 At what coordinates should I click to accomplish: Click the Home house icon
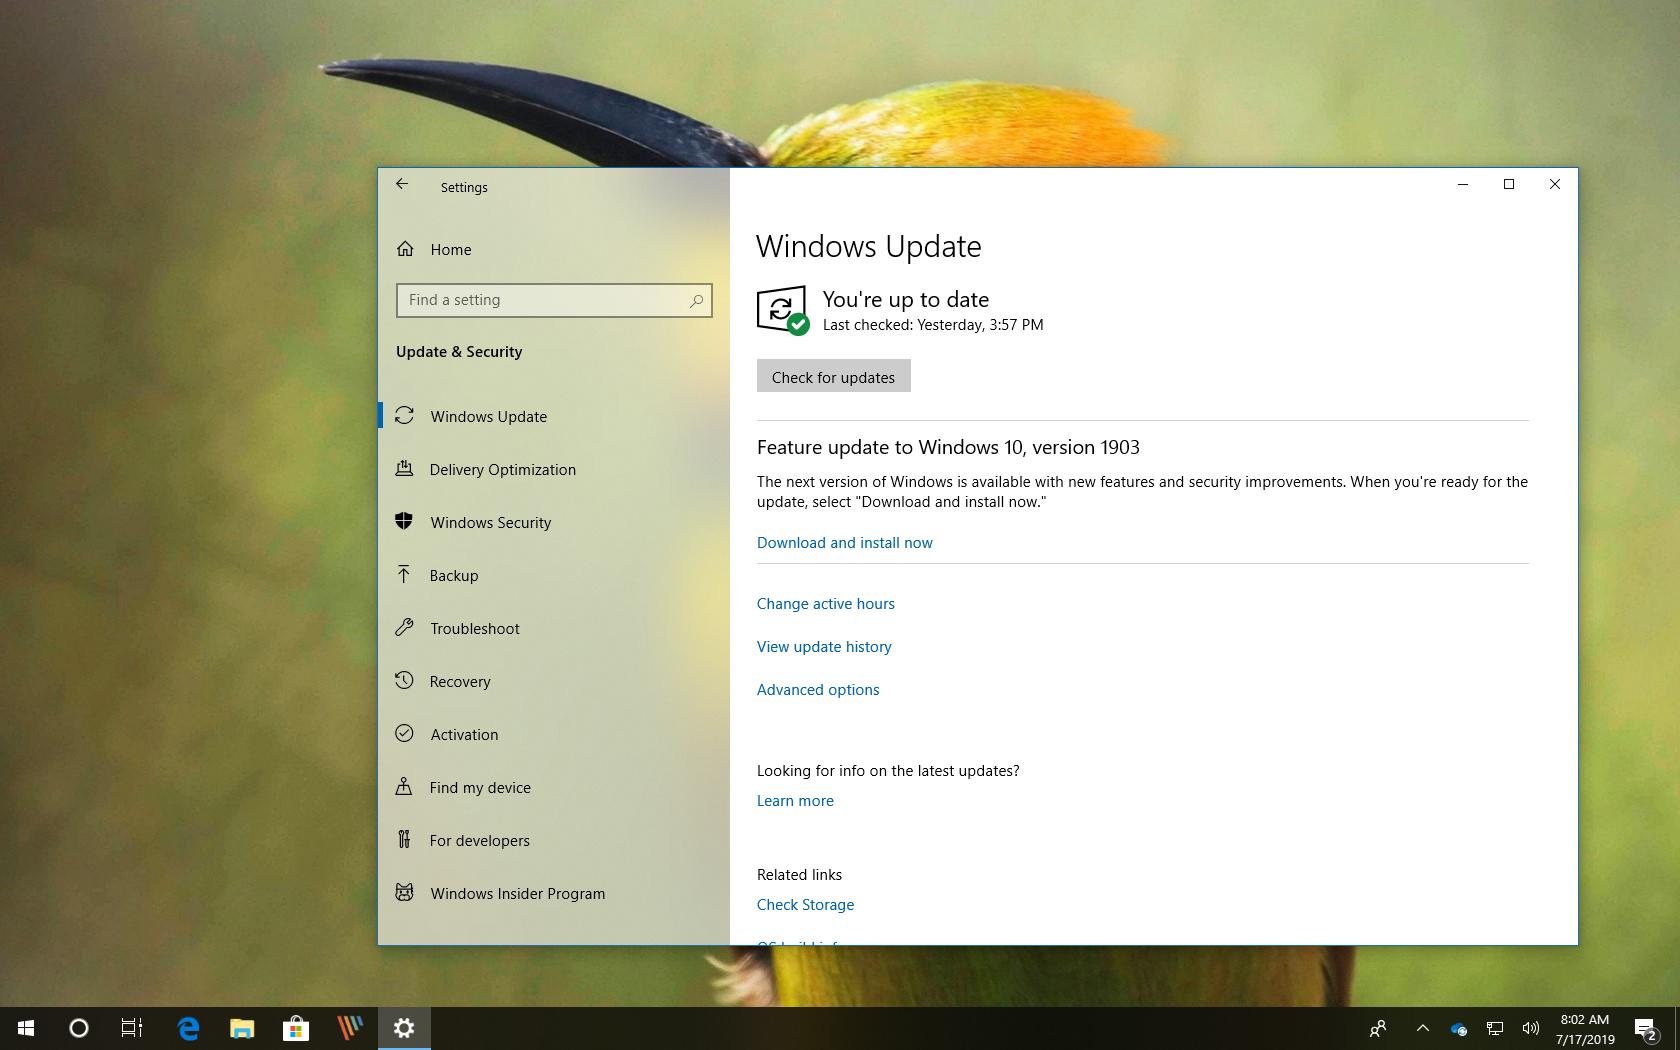click(405, 249)
